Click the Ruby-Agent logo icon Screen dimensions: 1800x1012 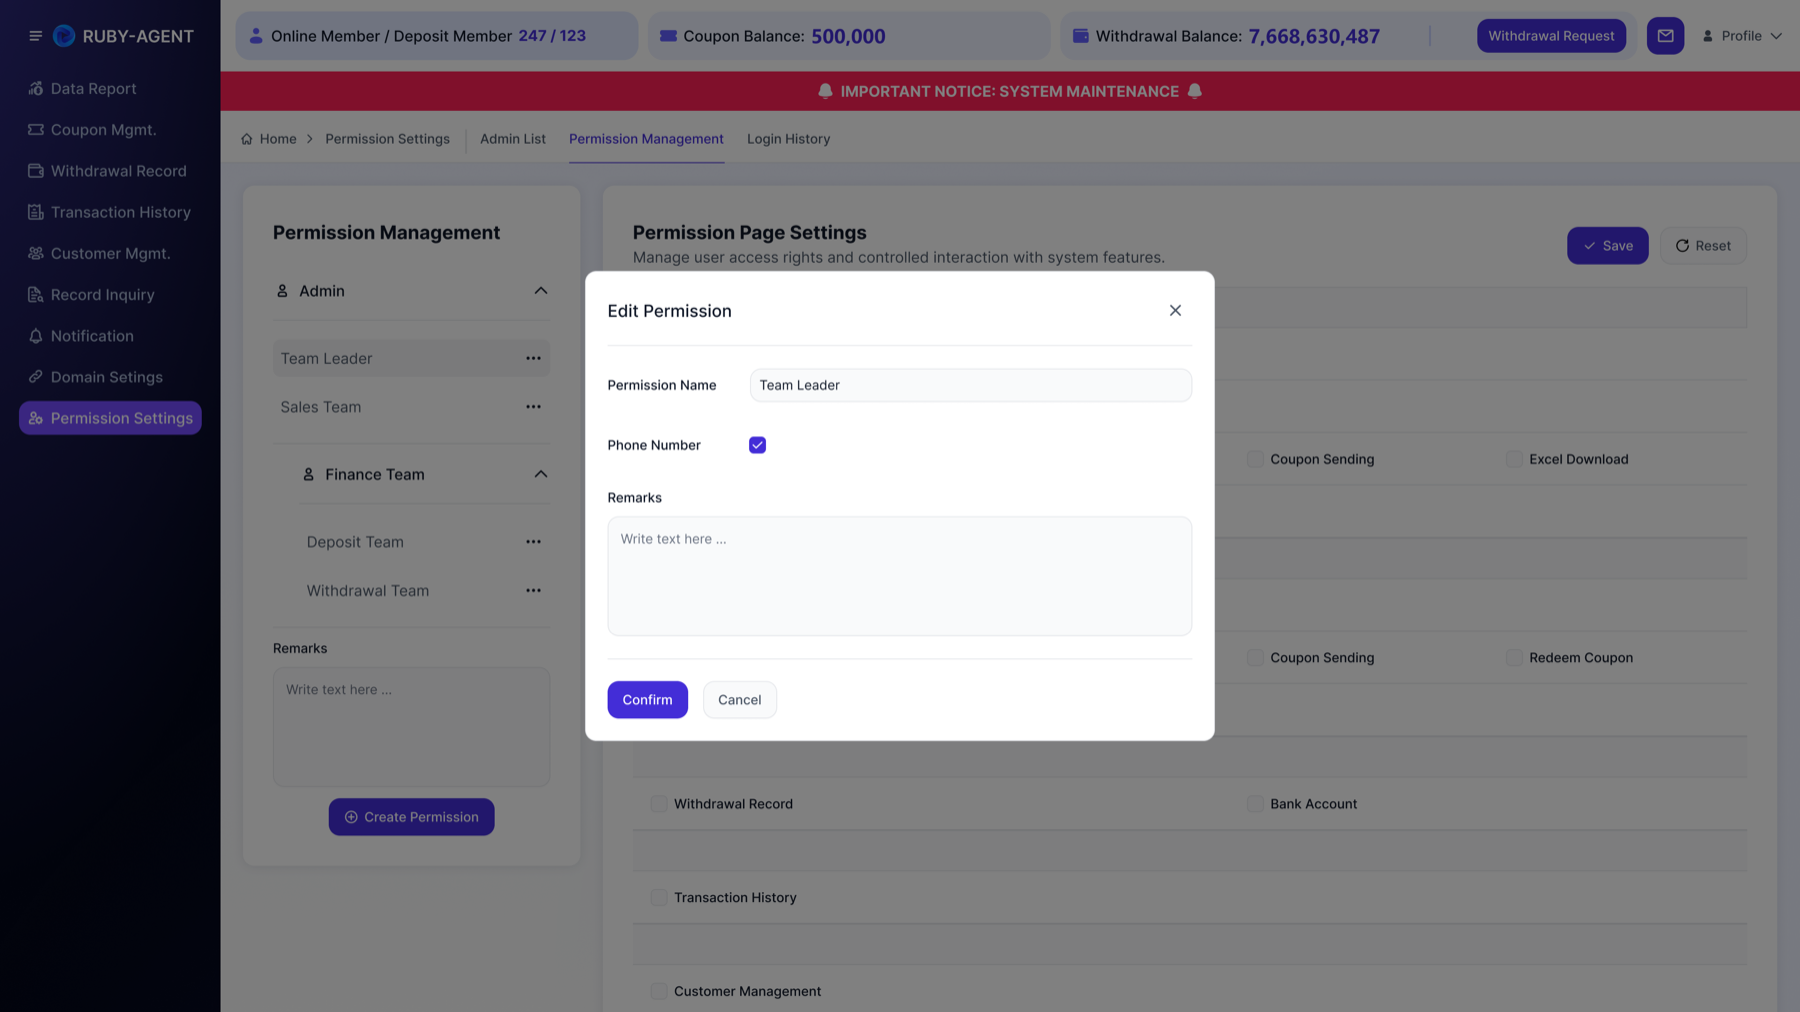(64, 36)
